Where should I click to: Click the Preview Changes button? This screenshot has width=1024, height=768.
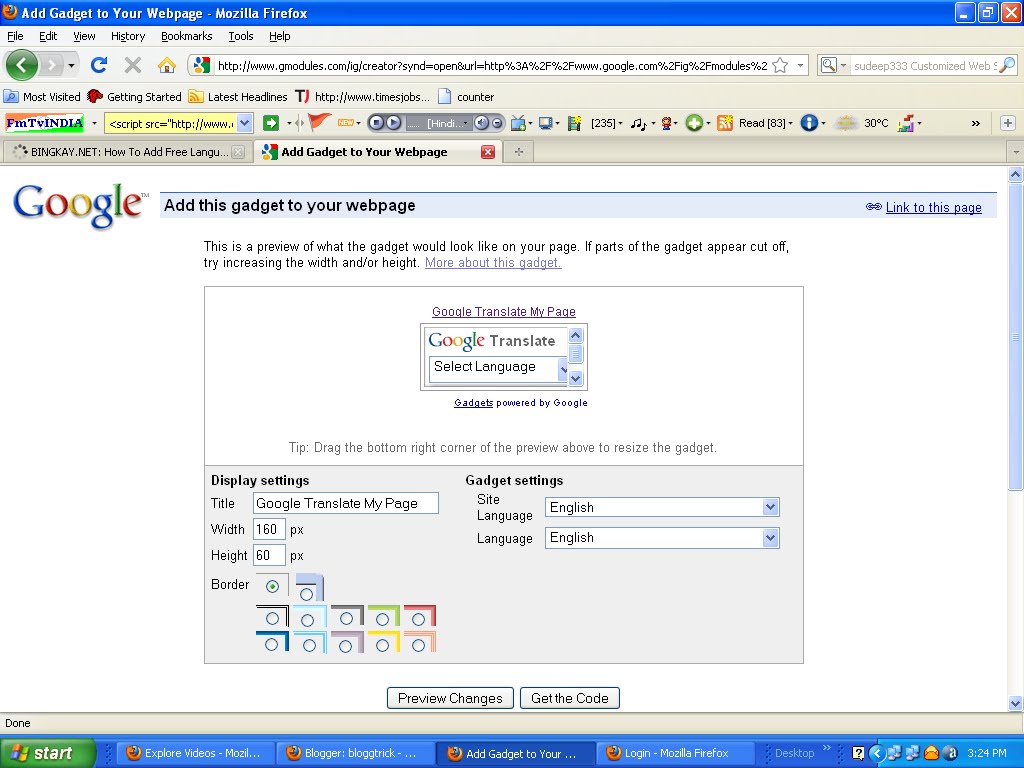(450, 698)
